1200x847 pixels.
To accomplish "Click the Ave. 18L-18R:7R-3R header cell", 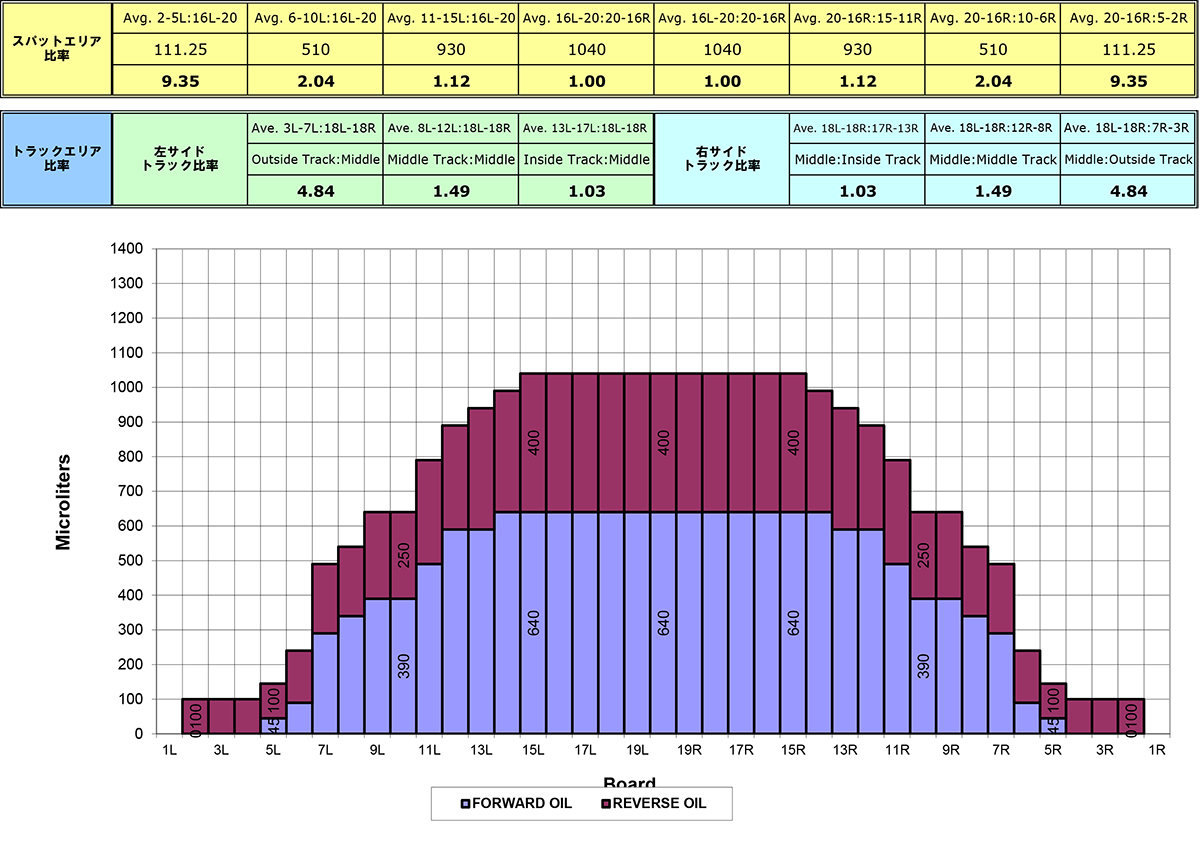I will [x=1128, y=128].
